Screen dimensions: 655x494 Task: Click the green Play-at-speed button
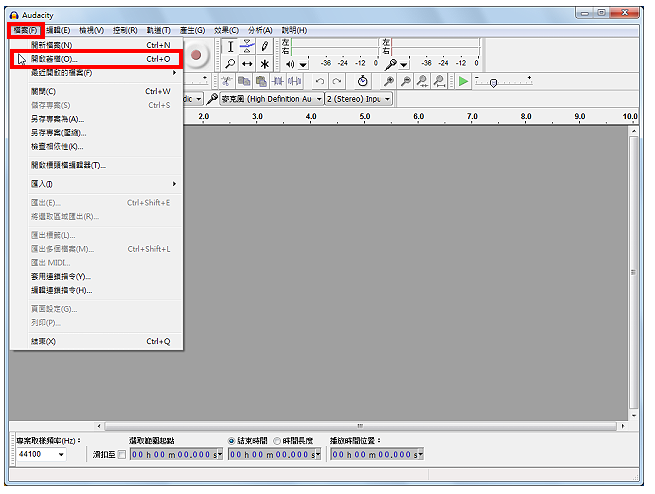point(463,81)
